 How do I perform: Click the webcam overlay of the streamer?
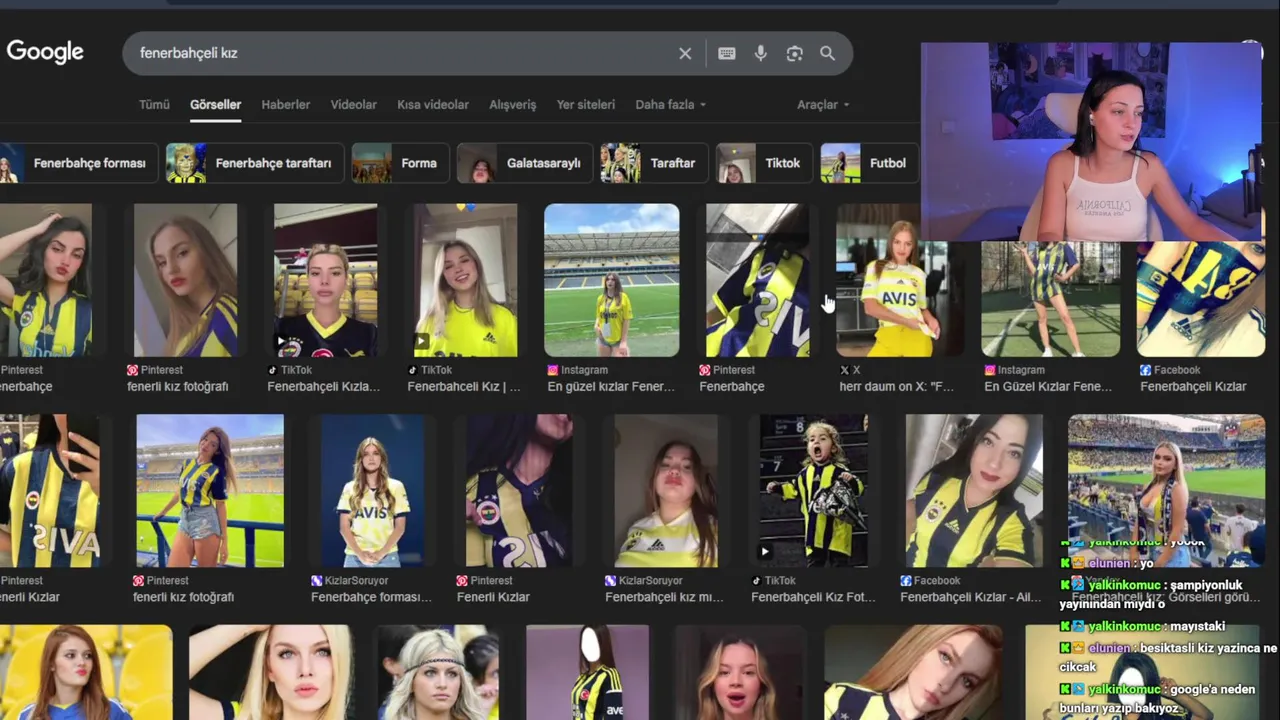pos(1092,141)
